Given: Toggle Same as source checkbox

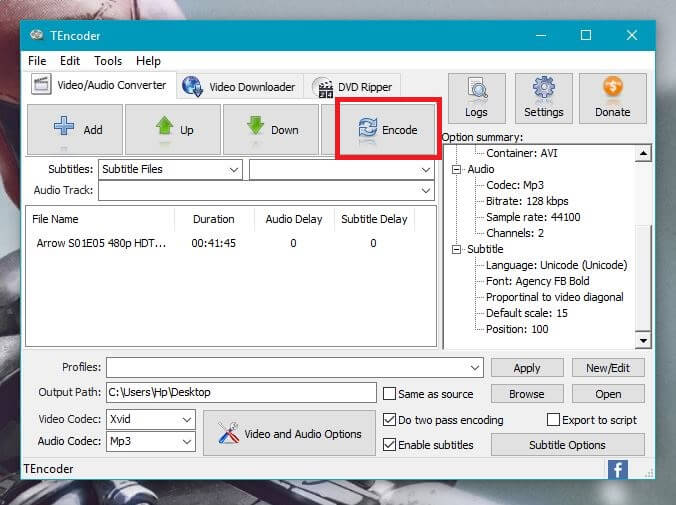Looking at the screenshot, I should 389,393.
